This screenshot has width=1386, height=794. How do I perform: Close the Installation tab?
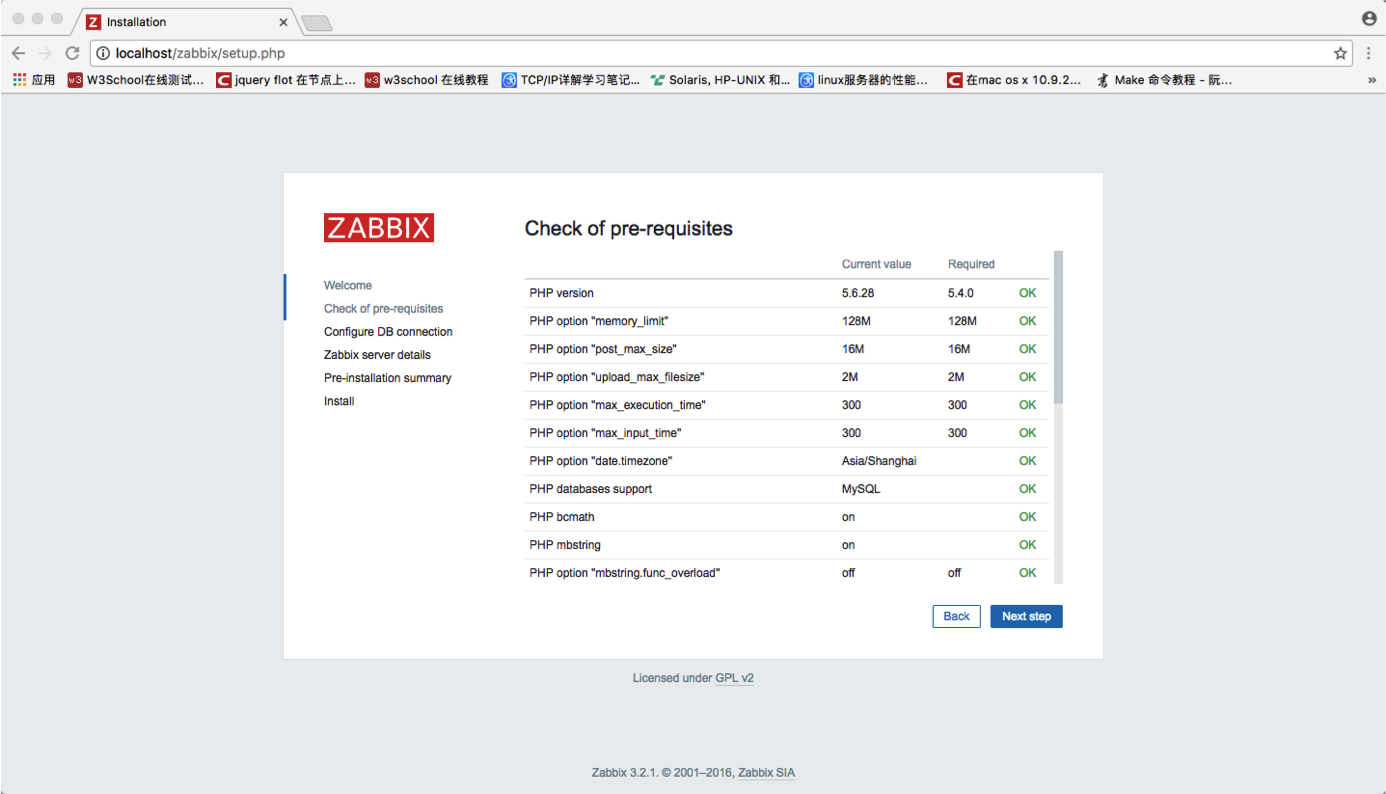tap(283, 22)
